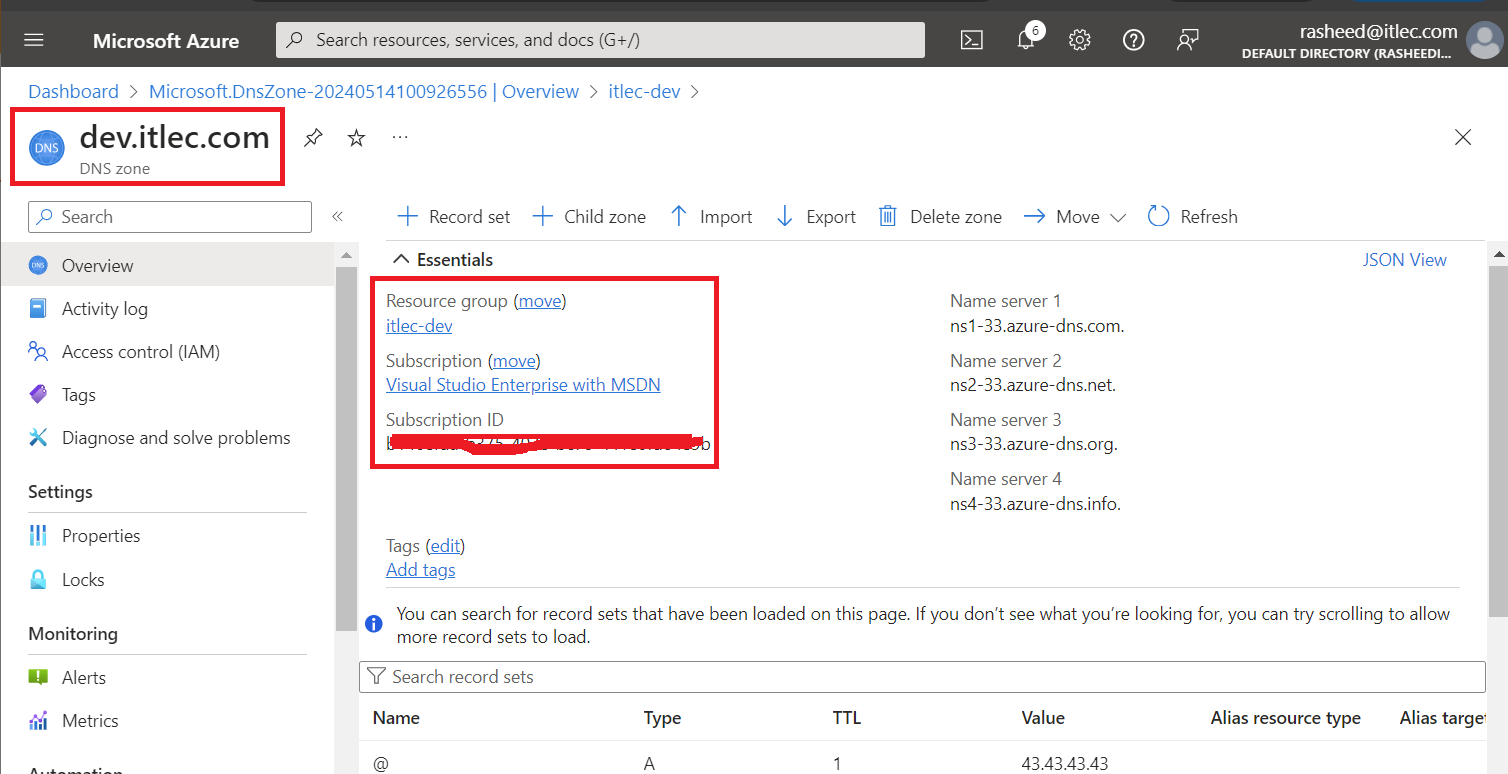Open the more options ellipsis beside title

[x=400, y=137]
